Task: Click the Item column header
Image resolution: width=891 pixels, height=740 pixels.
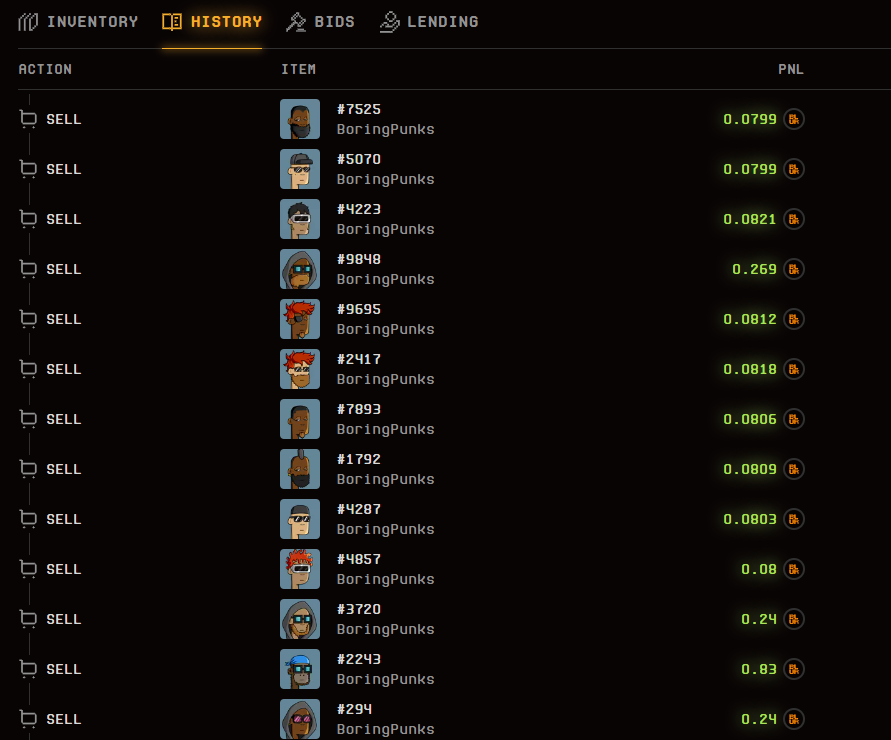Action: 298,69
